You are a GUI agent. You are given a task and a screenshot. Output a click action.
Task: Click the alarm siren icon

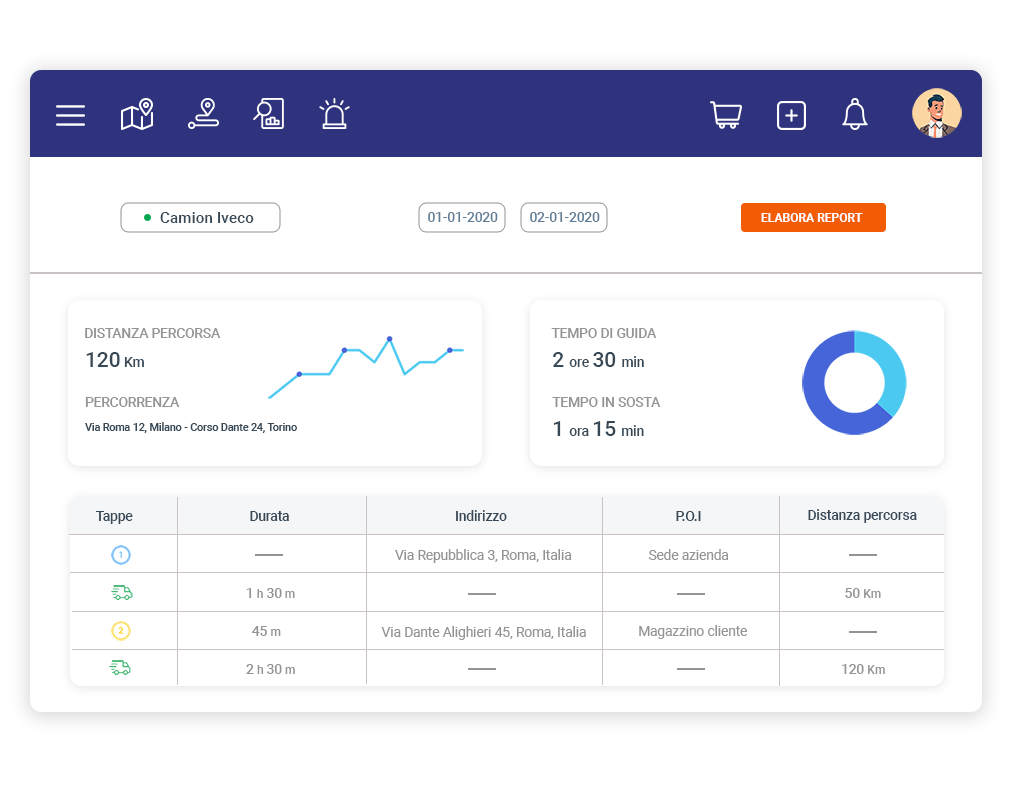pyautogui.click(x=334, y=114)
